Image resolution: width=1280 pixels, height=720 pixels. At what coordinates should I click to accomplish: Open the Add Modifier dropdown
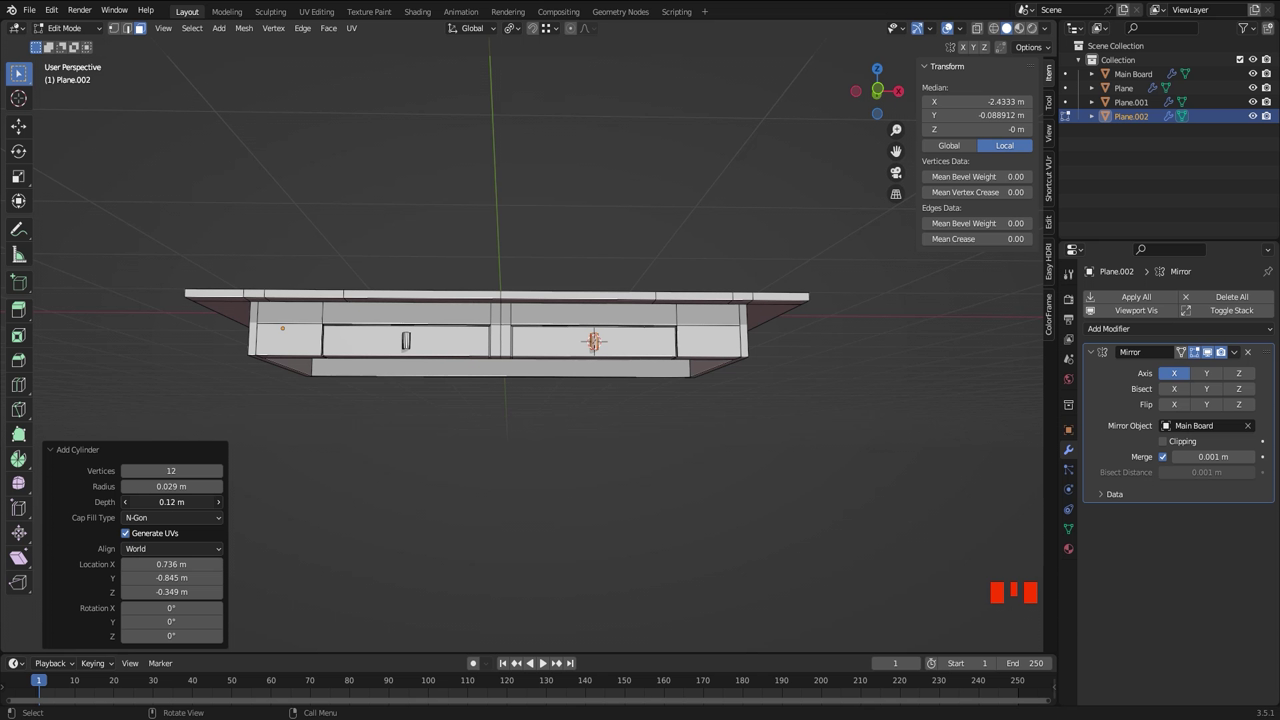[x=1180, y=329]
